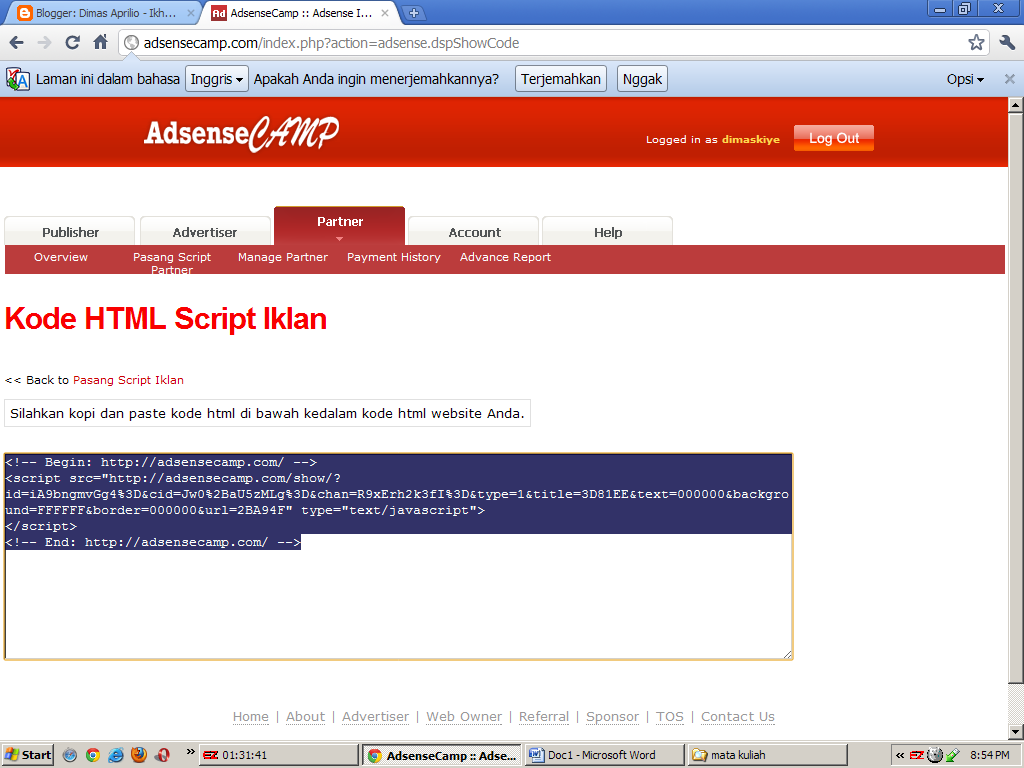Launch Firefox from quick launch

point(138,755)
